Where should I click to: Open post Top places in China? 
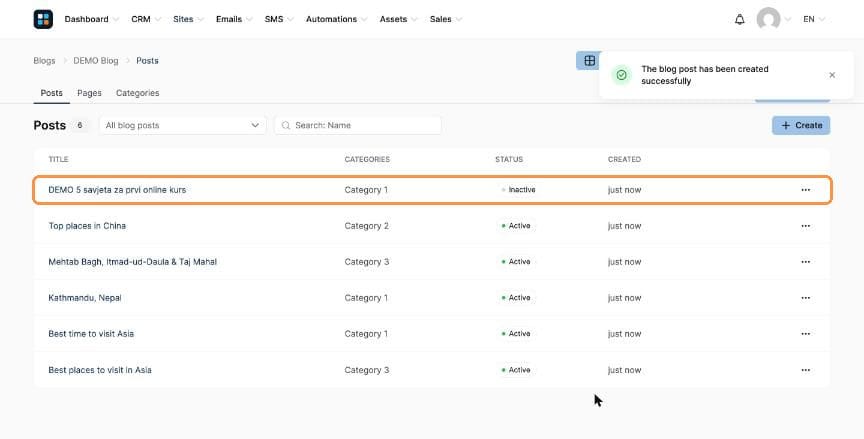[87, 226]
